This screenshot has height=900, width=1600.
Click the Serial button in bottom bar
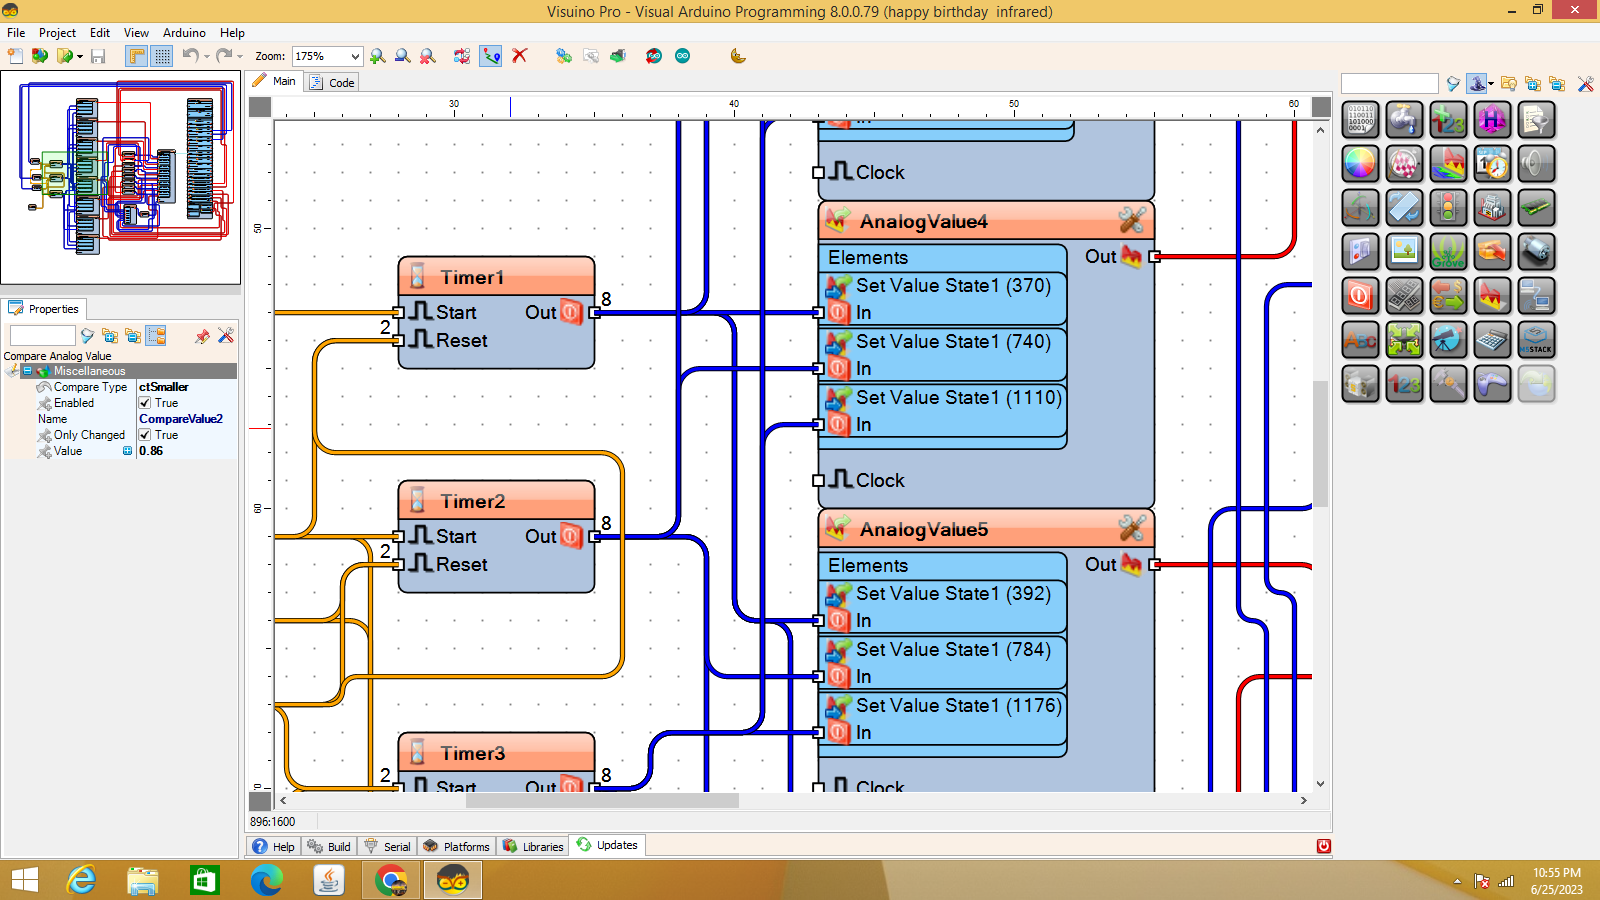387,846
